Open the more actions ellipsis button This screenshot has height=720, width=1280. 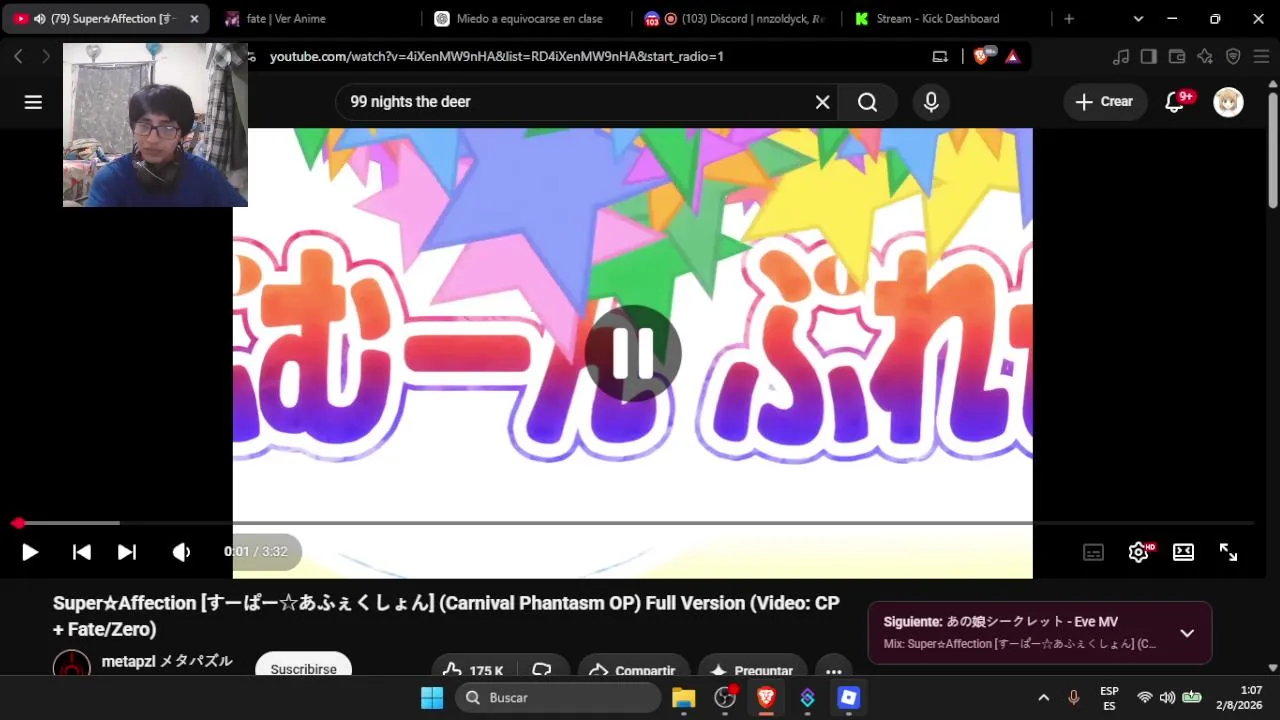tap(833, 670)
